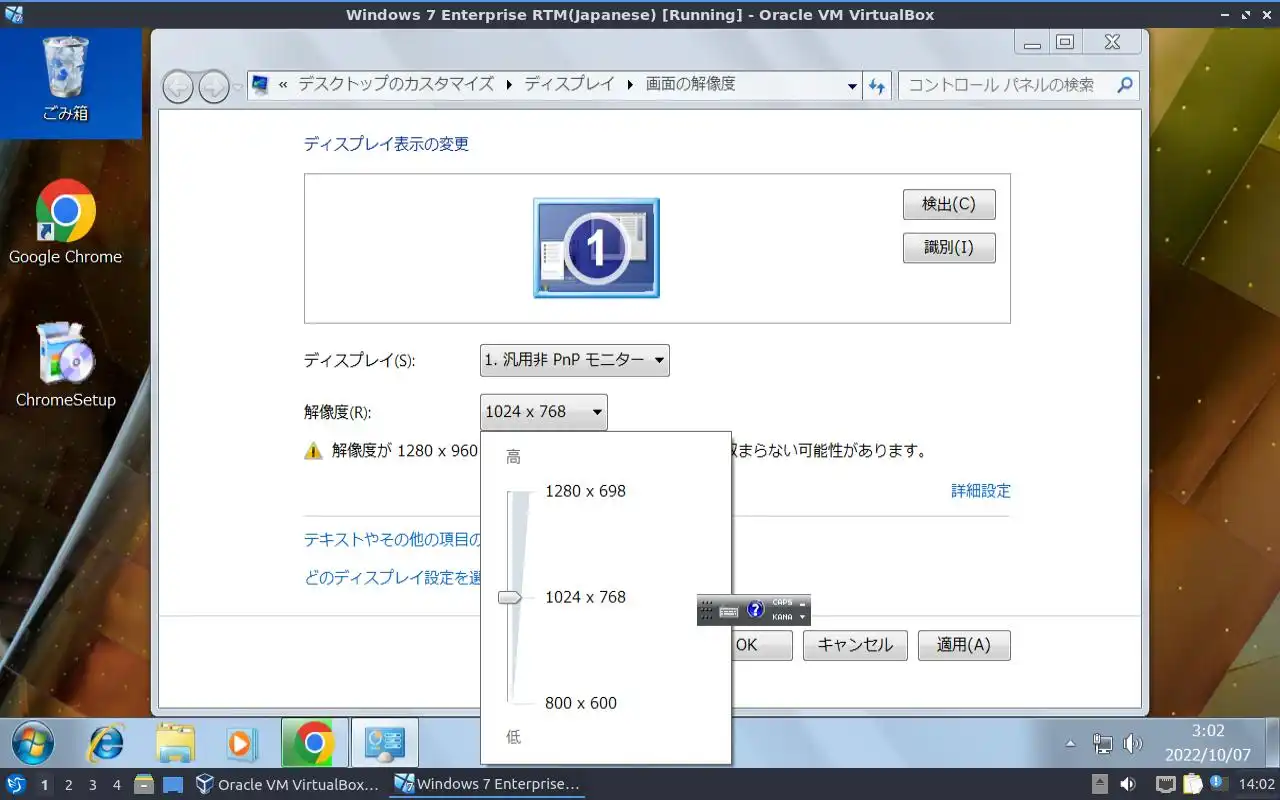This screenshot has width=1280, height=800.
Task: Open the IME language bar options arrow
Action: click(802, 617)
